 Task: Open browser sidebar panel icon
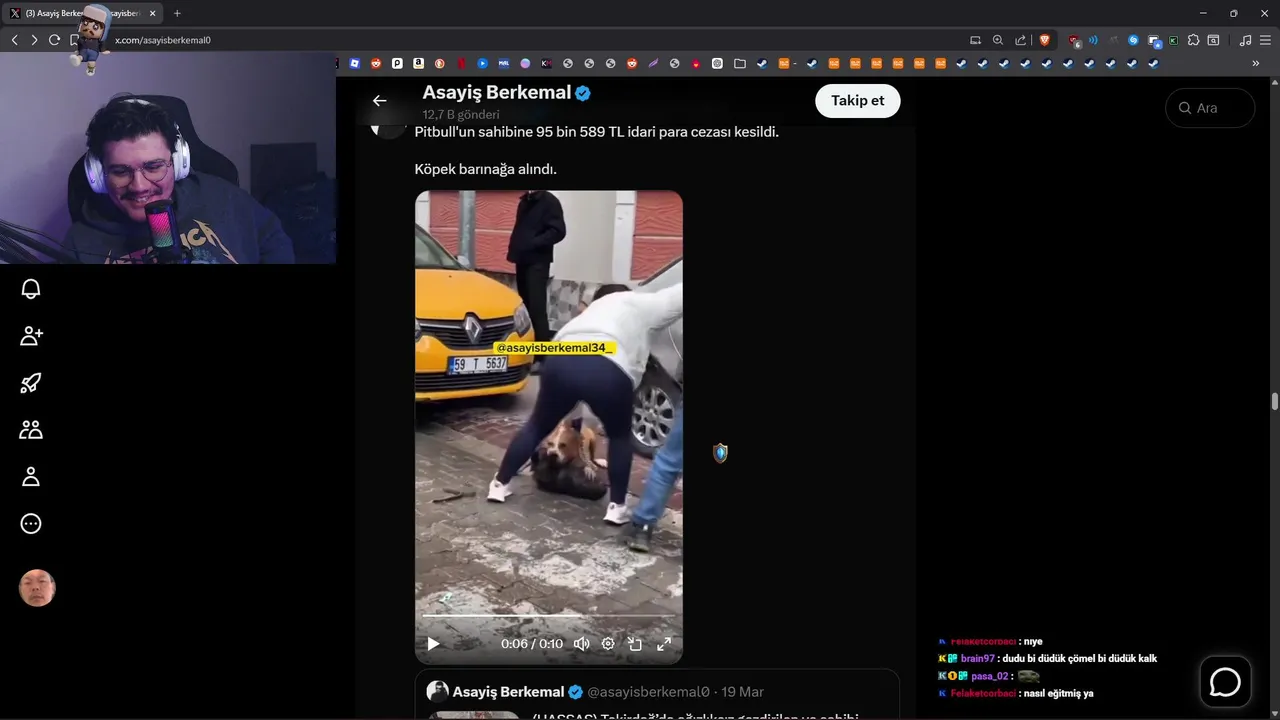1213,40
